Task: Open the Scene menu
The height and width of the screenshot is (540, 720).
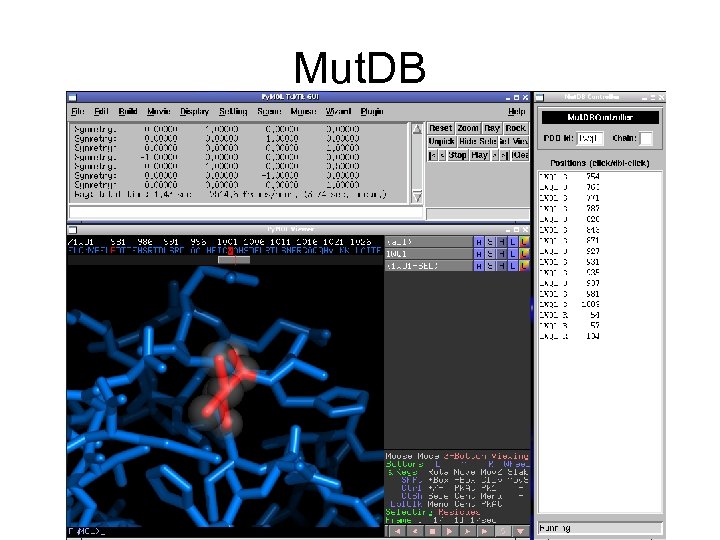Action: click(x=269, y=111)
